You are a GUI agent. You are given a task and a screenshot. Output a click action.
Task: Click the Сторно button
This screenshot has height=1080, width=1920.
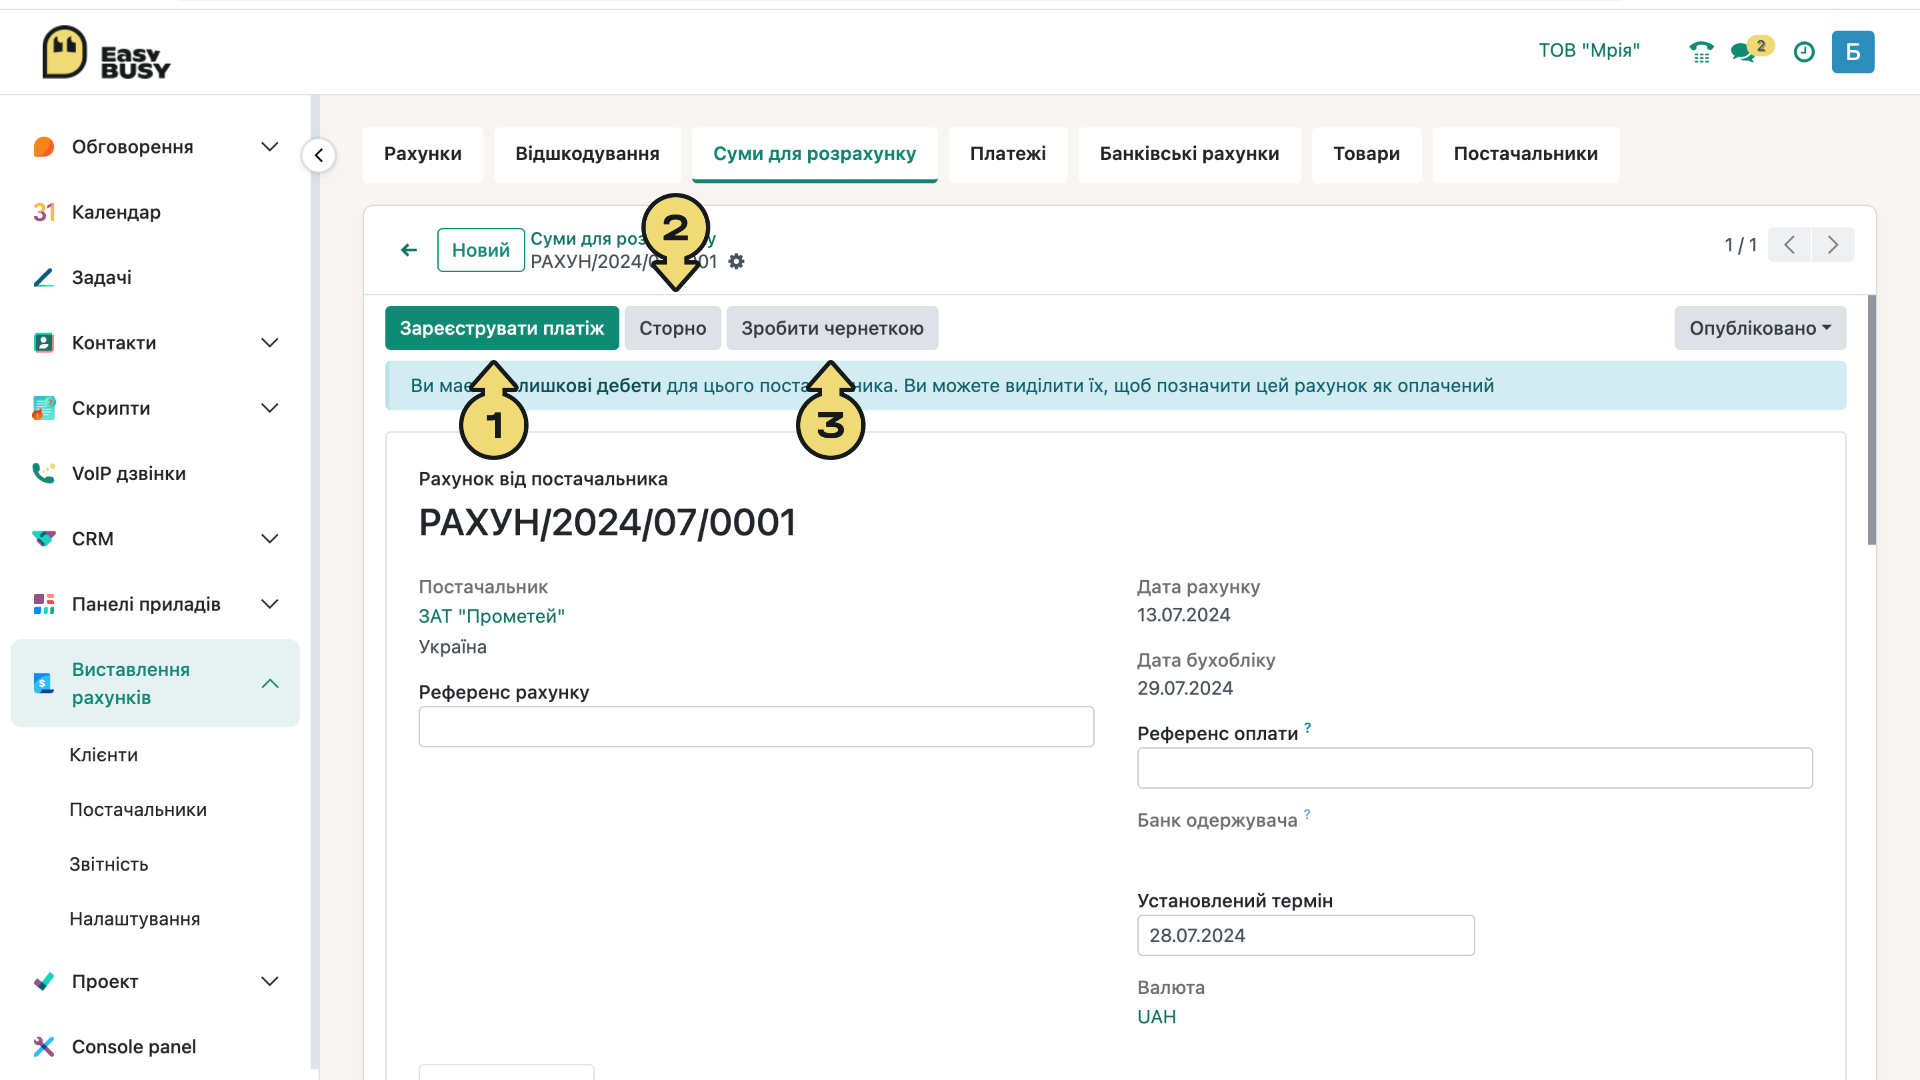673,328
